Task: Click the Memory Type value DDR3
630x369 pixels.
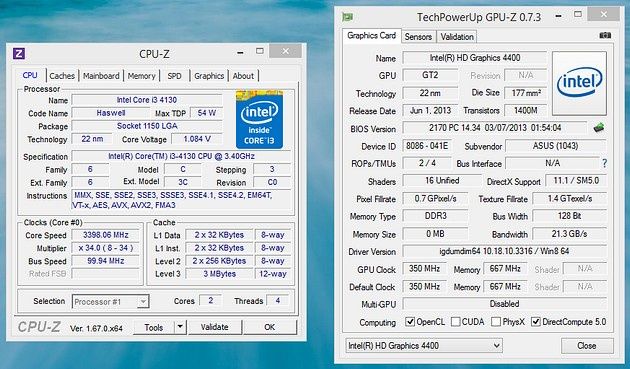Action: (436, 216)
